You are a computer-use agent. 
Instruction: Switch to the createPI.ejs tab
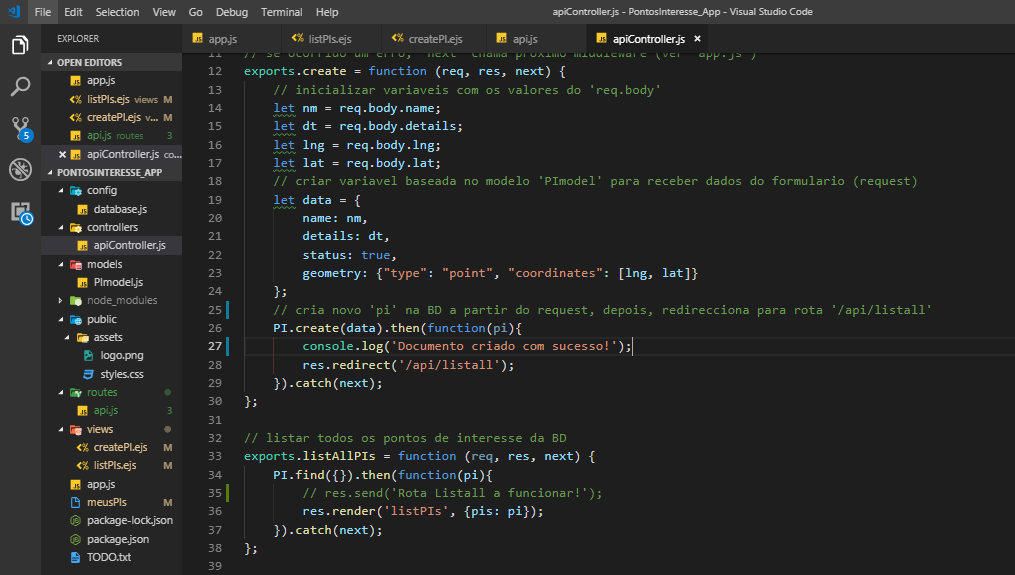click(x=432, y=39)
